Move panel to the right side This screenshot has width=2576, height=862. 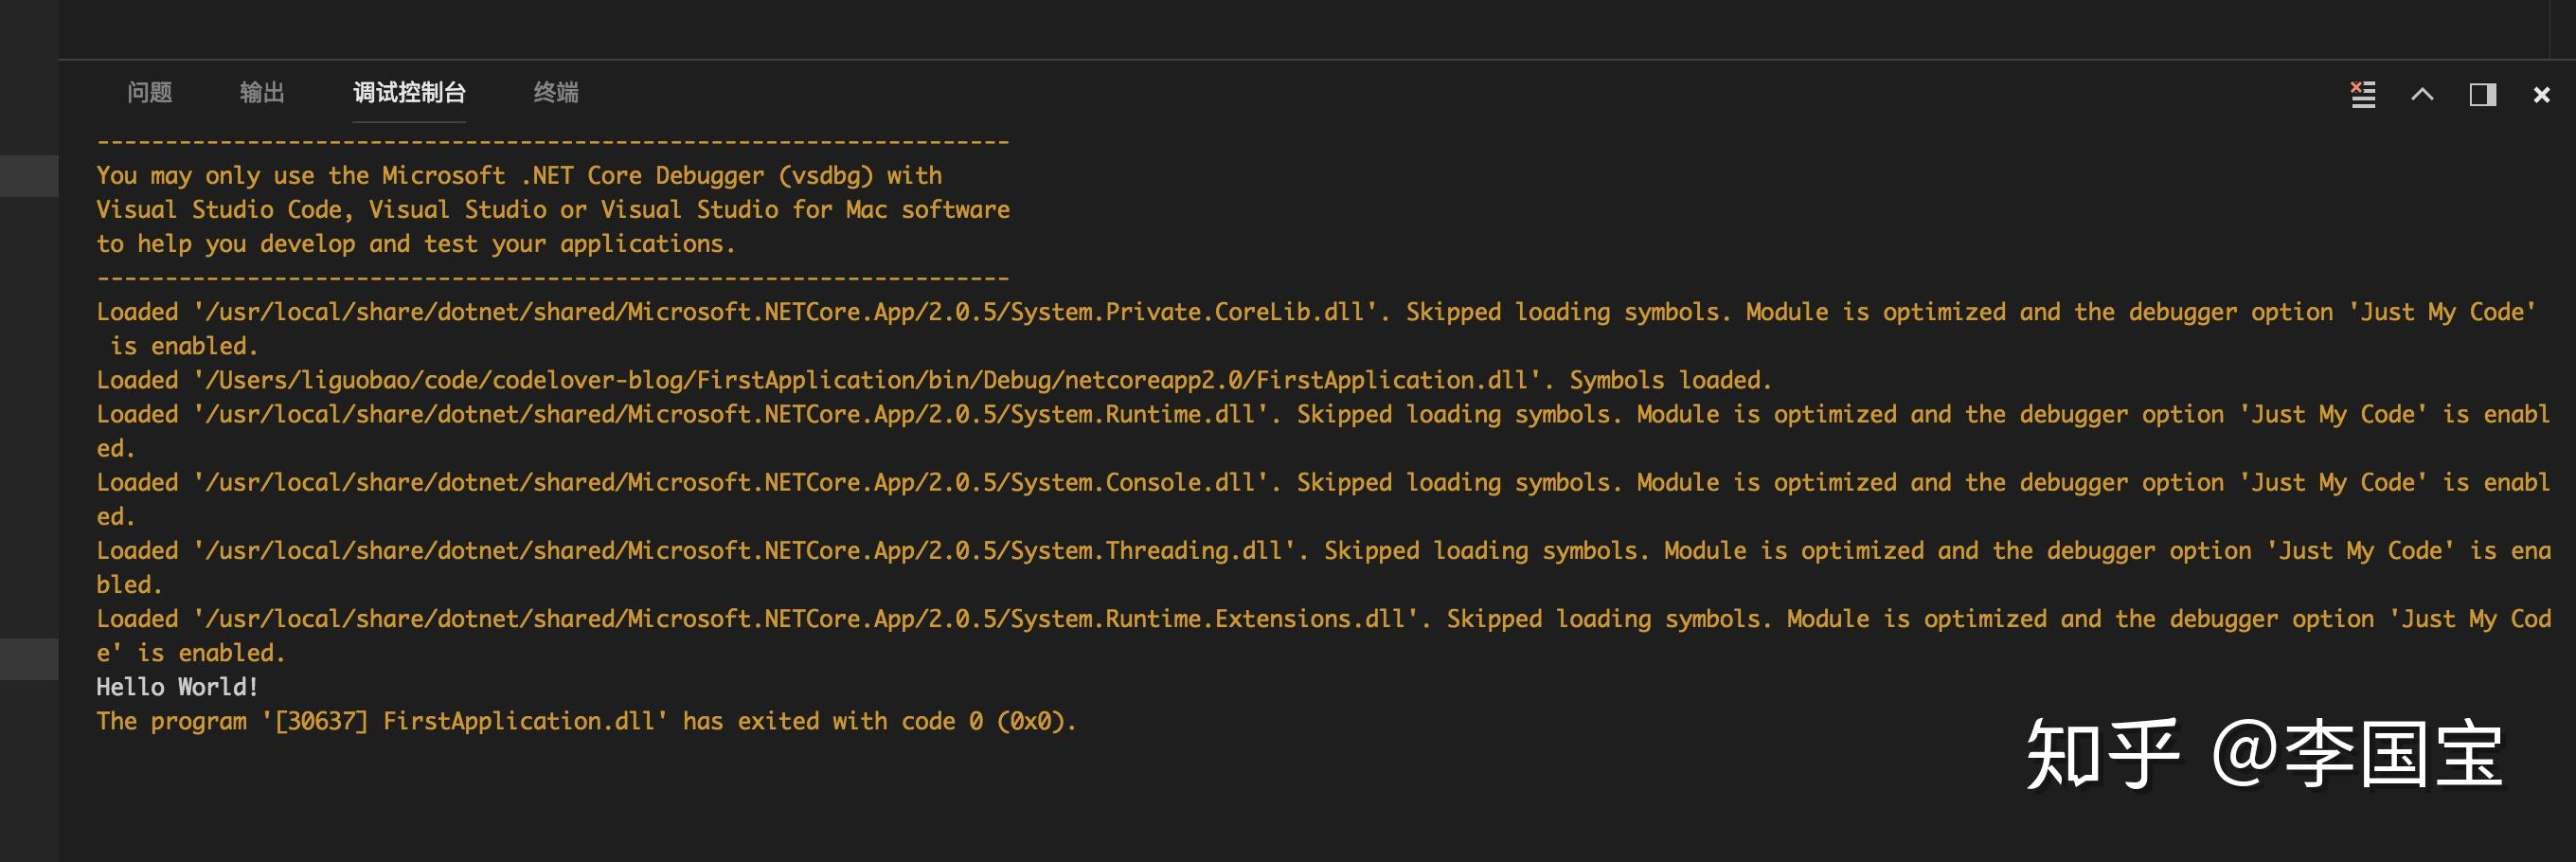[x=2482, y=94]
